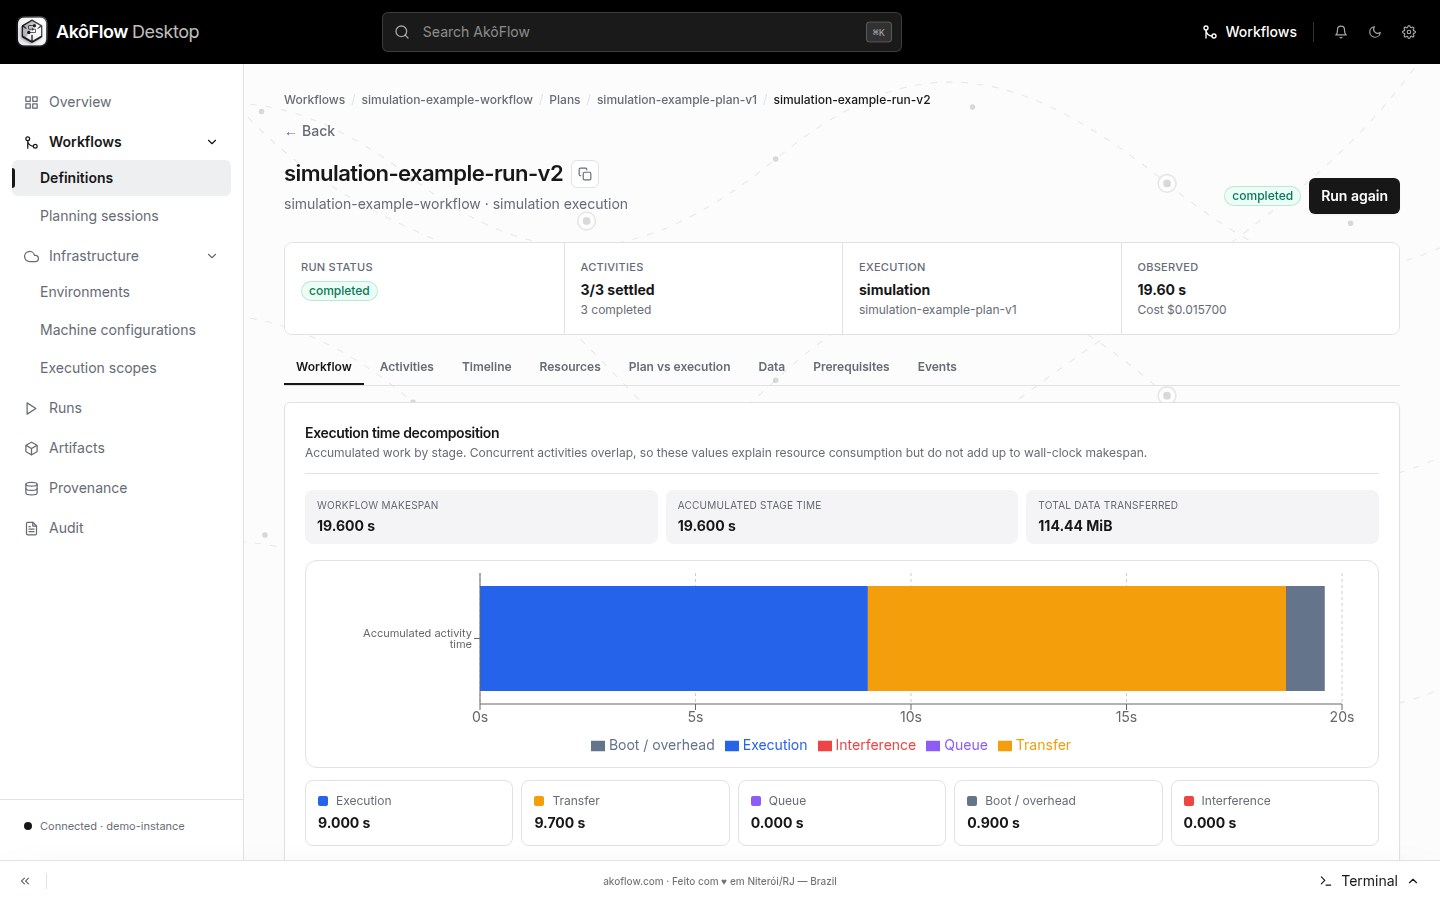Select the Prerequisites tab
Viewport: 1440px width, 900px height.
pyautogui.click(x=851, y=367)
